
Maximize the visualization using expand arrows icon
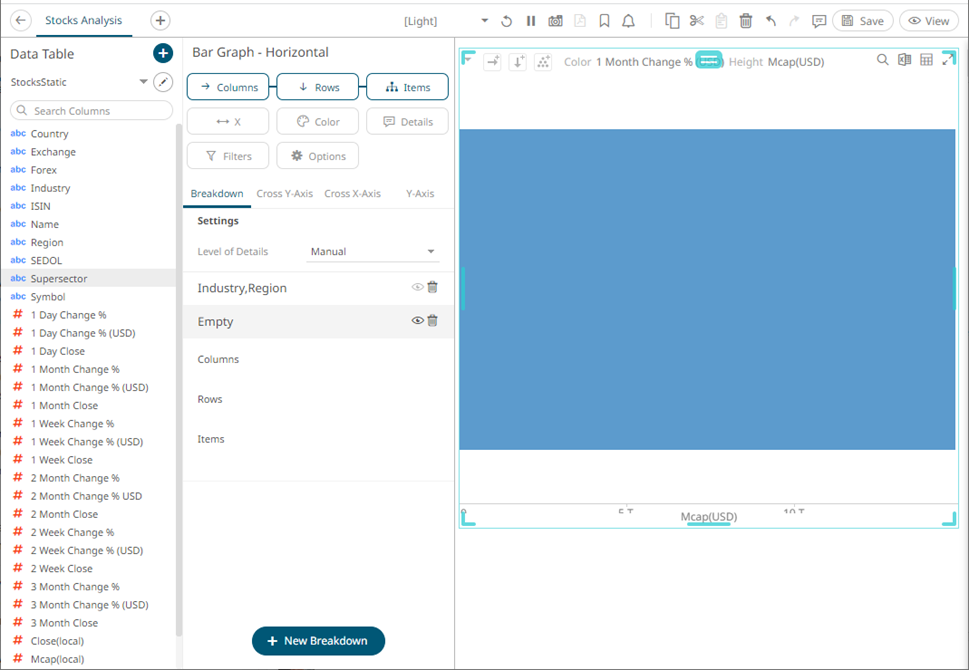point(948,60)
